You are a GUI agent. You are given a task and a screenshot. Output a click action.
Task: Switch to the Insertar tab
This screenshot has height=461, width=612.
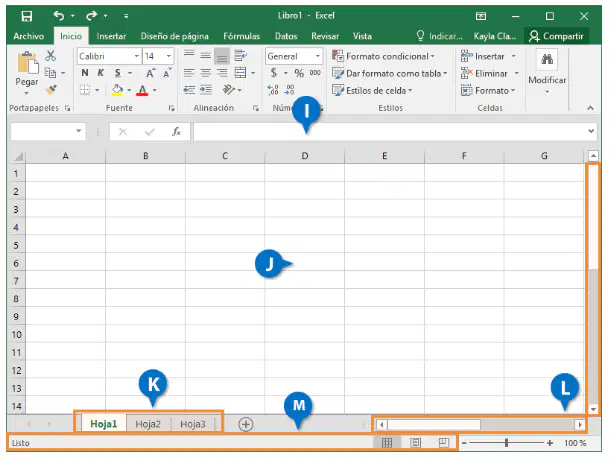click(x=111, y=36)
